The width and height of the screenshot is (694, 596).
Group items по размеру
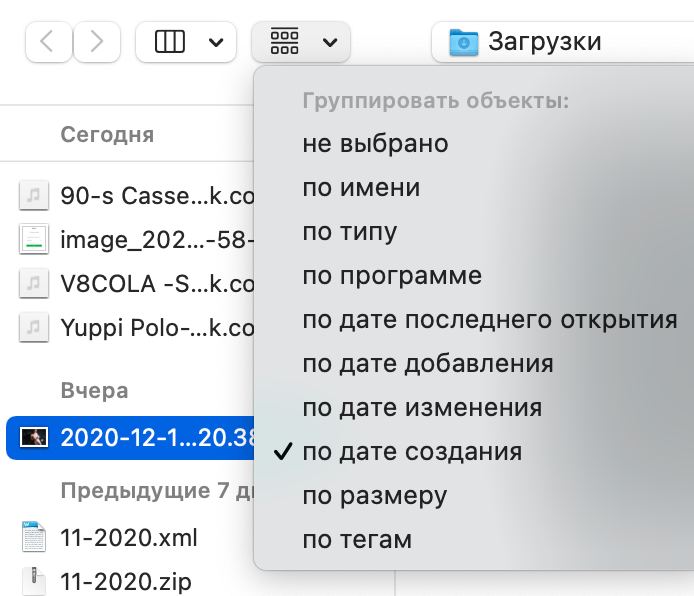(x=374, y=496)
